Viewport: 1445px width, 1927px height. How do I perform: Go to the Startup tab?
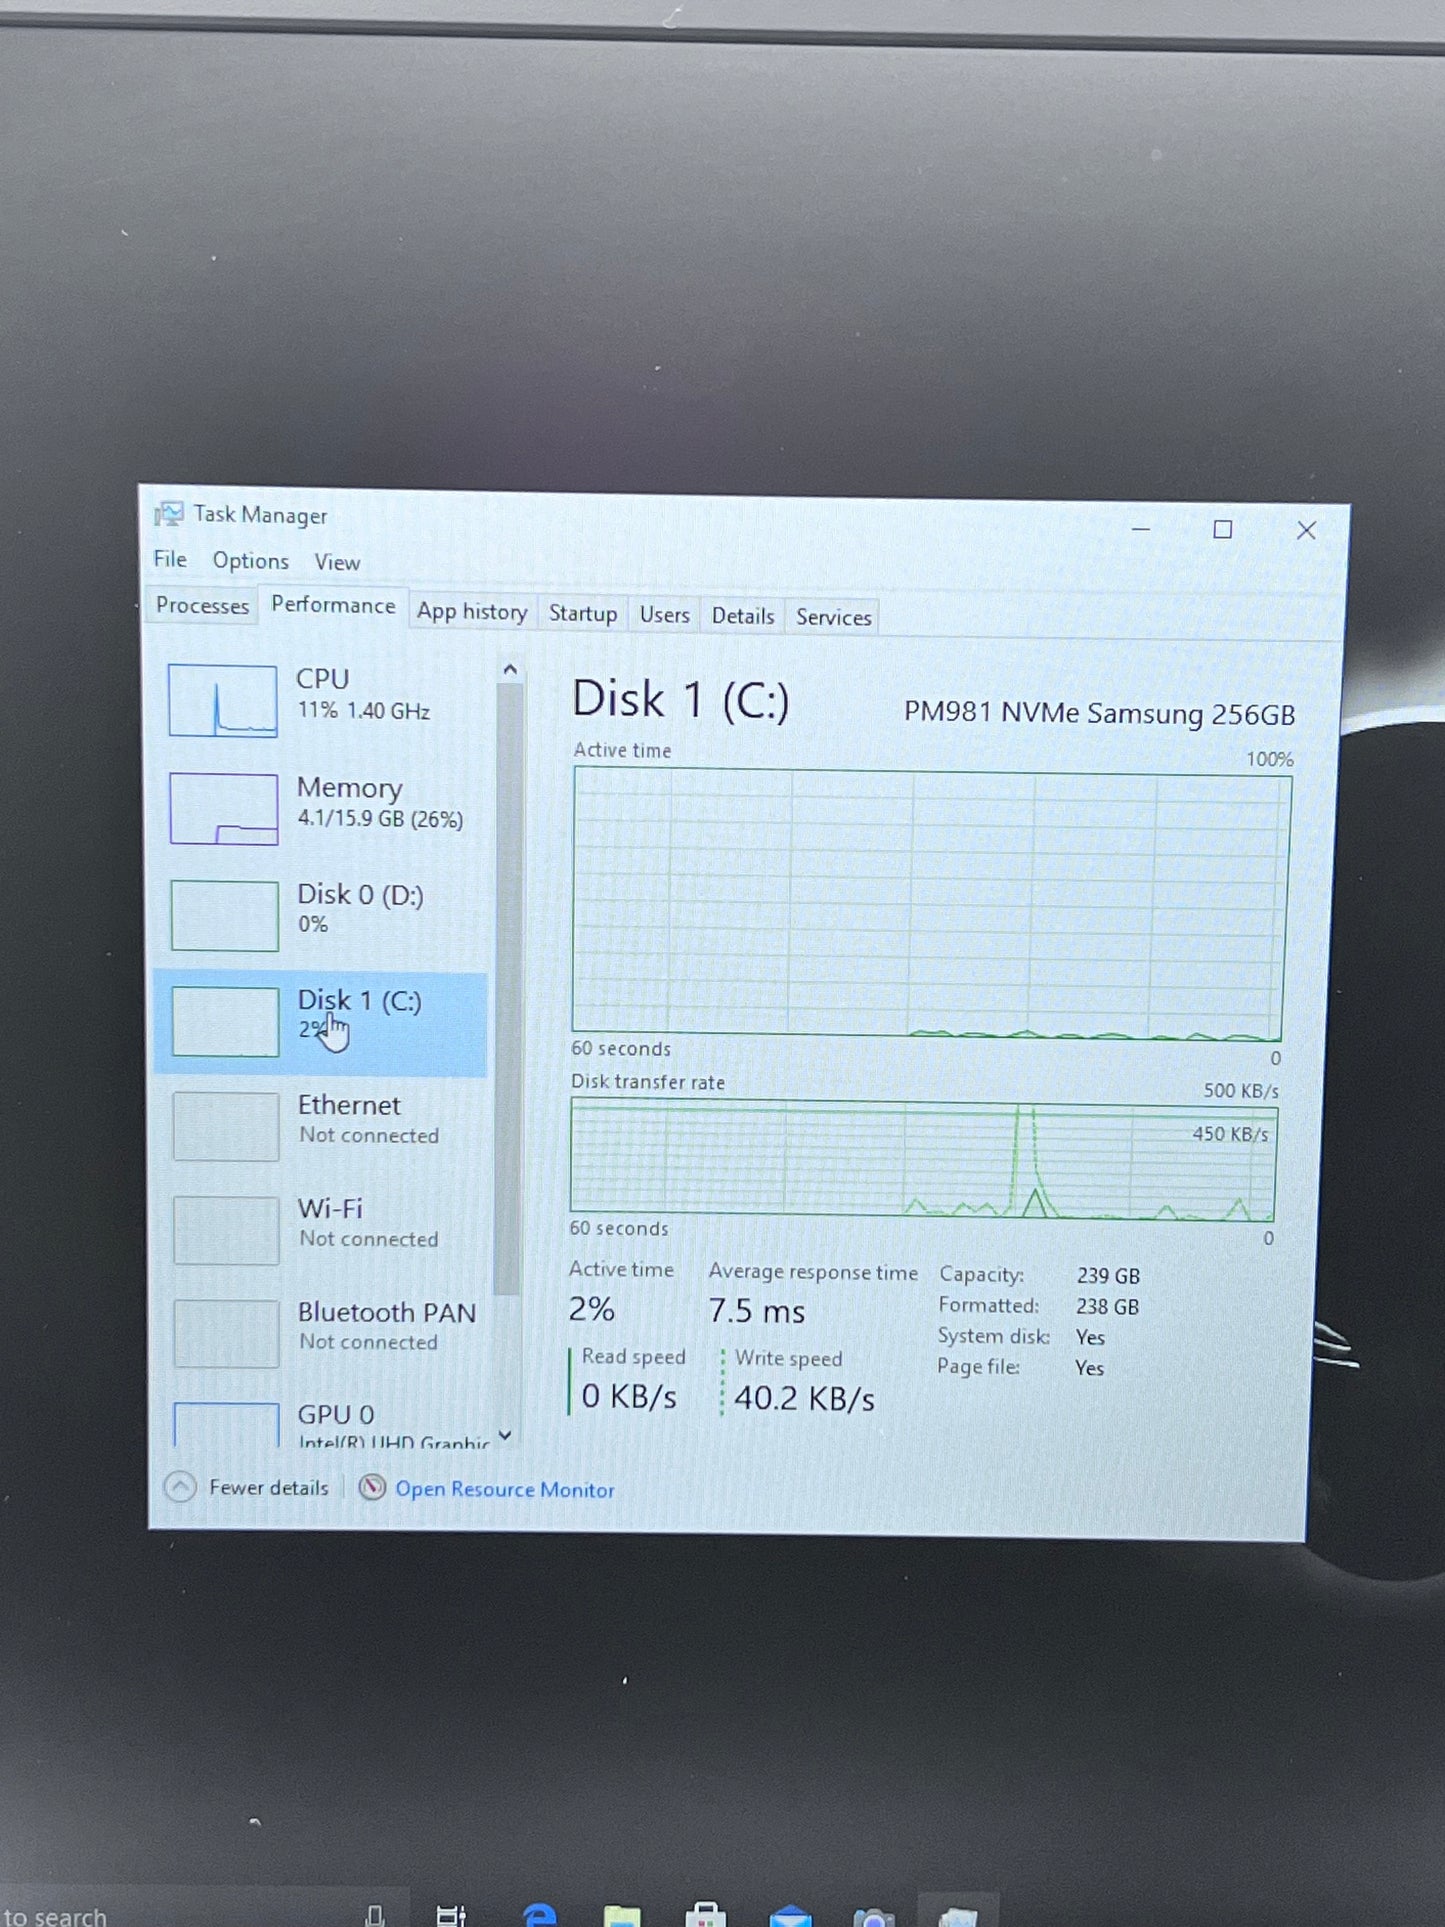pos(583,614)
